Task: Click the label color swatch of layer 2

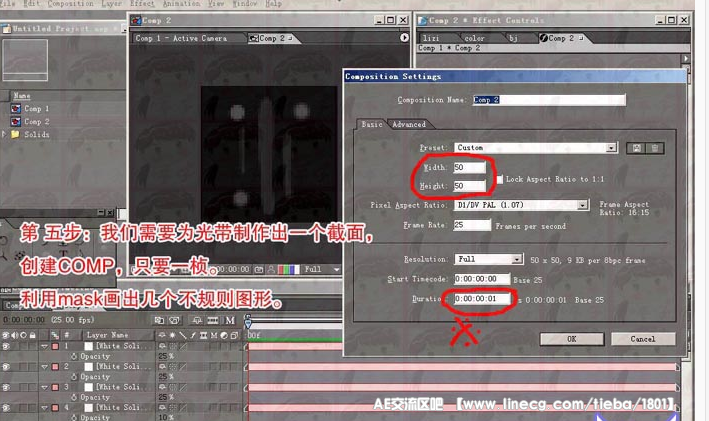Action: pos(55,367)
